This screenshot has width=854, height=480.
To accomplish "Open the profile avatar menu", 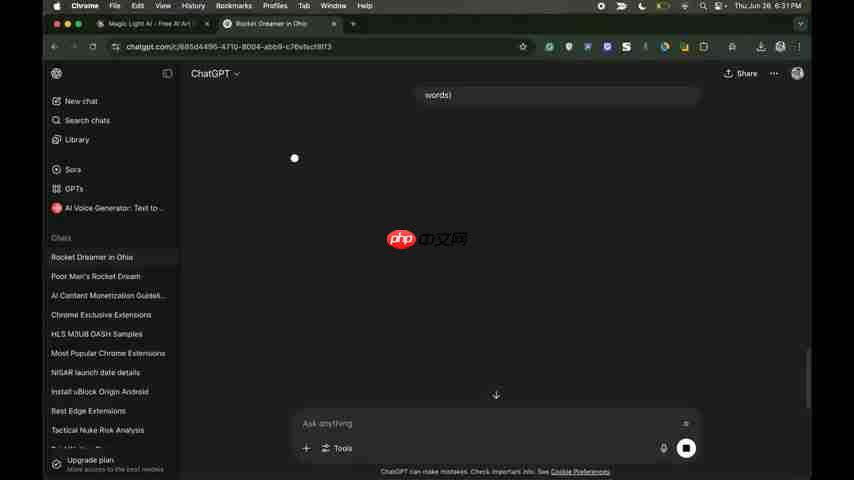I will click(797, 74).
